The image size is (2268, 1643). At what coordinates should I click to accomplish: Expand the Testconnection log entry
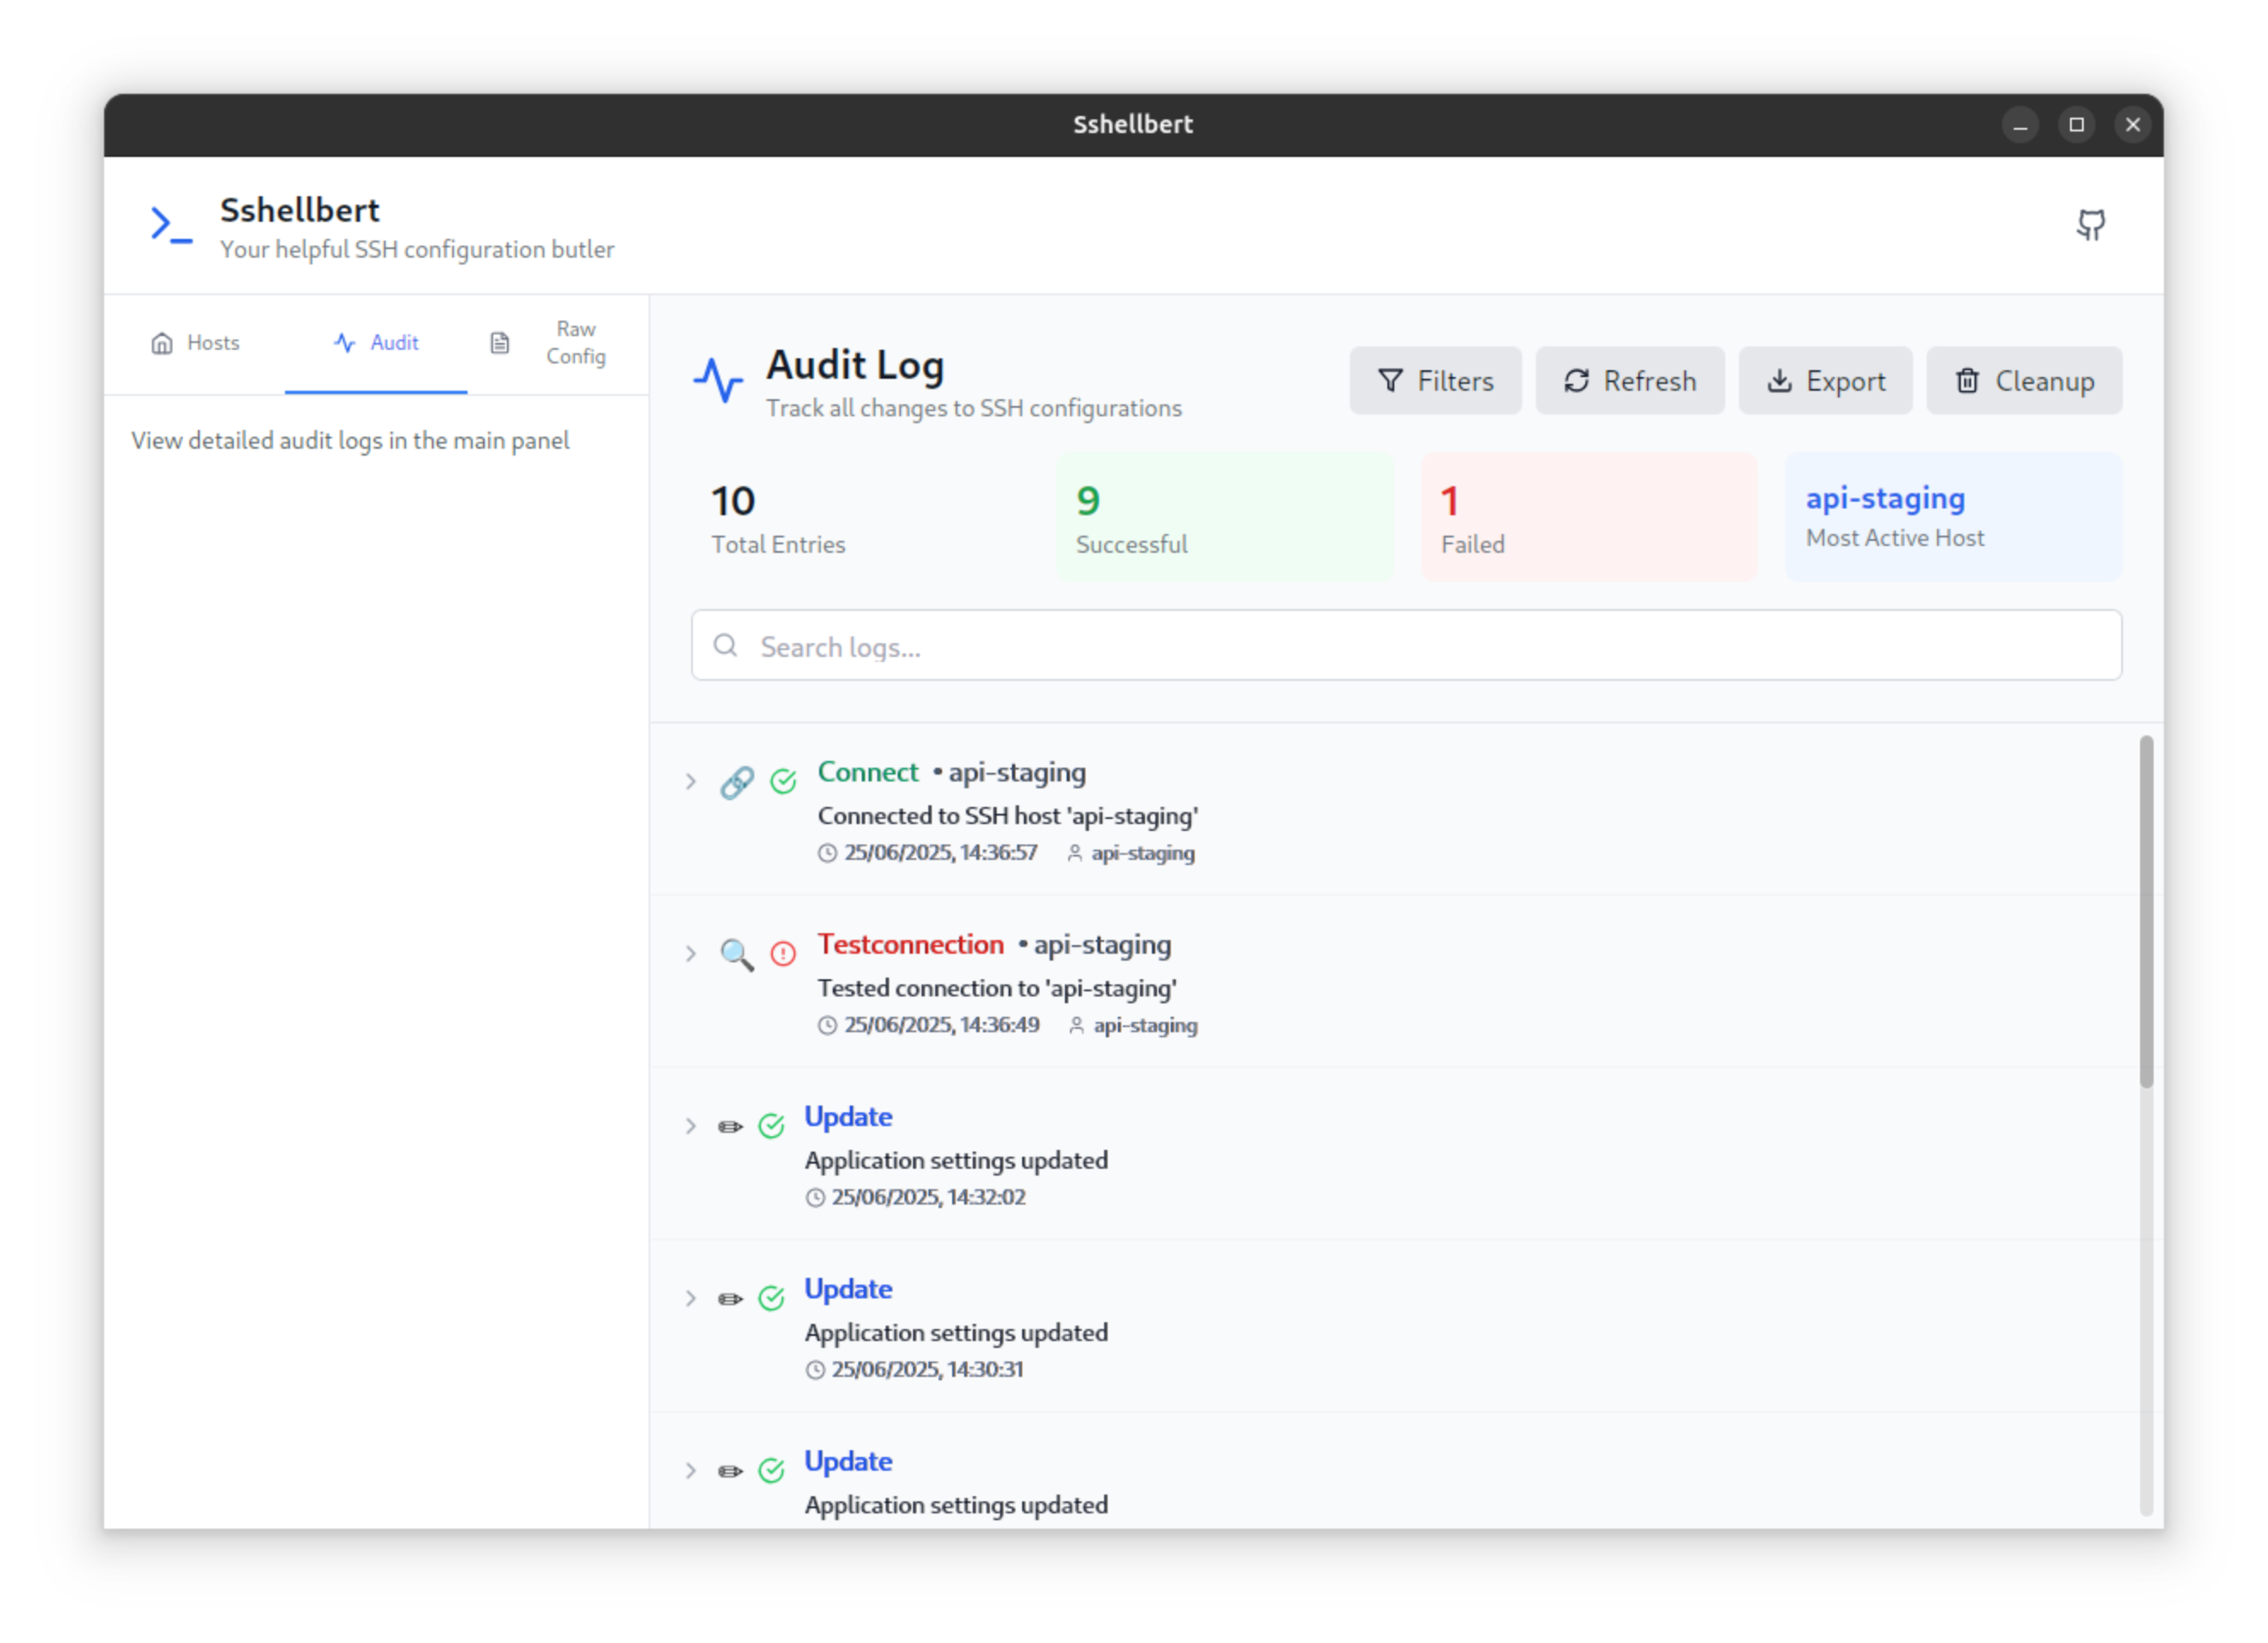(x=690, y=955)
